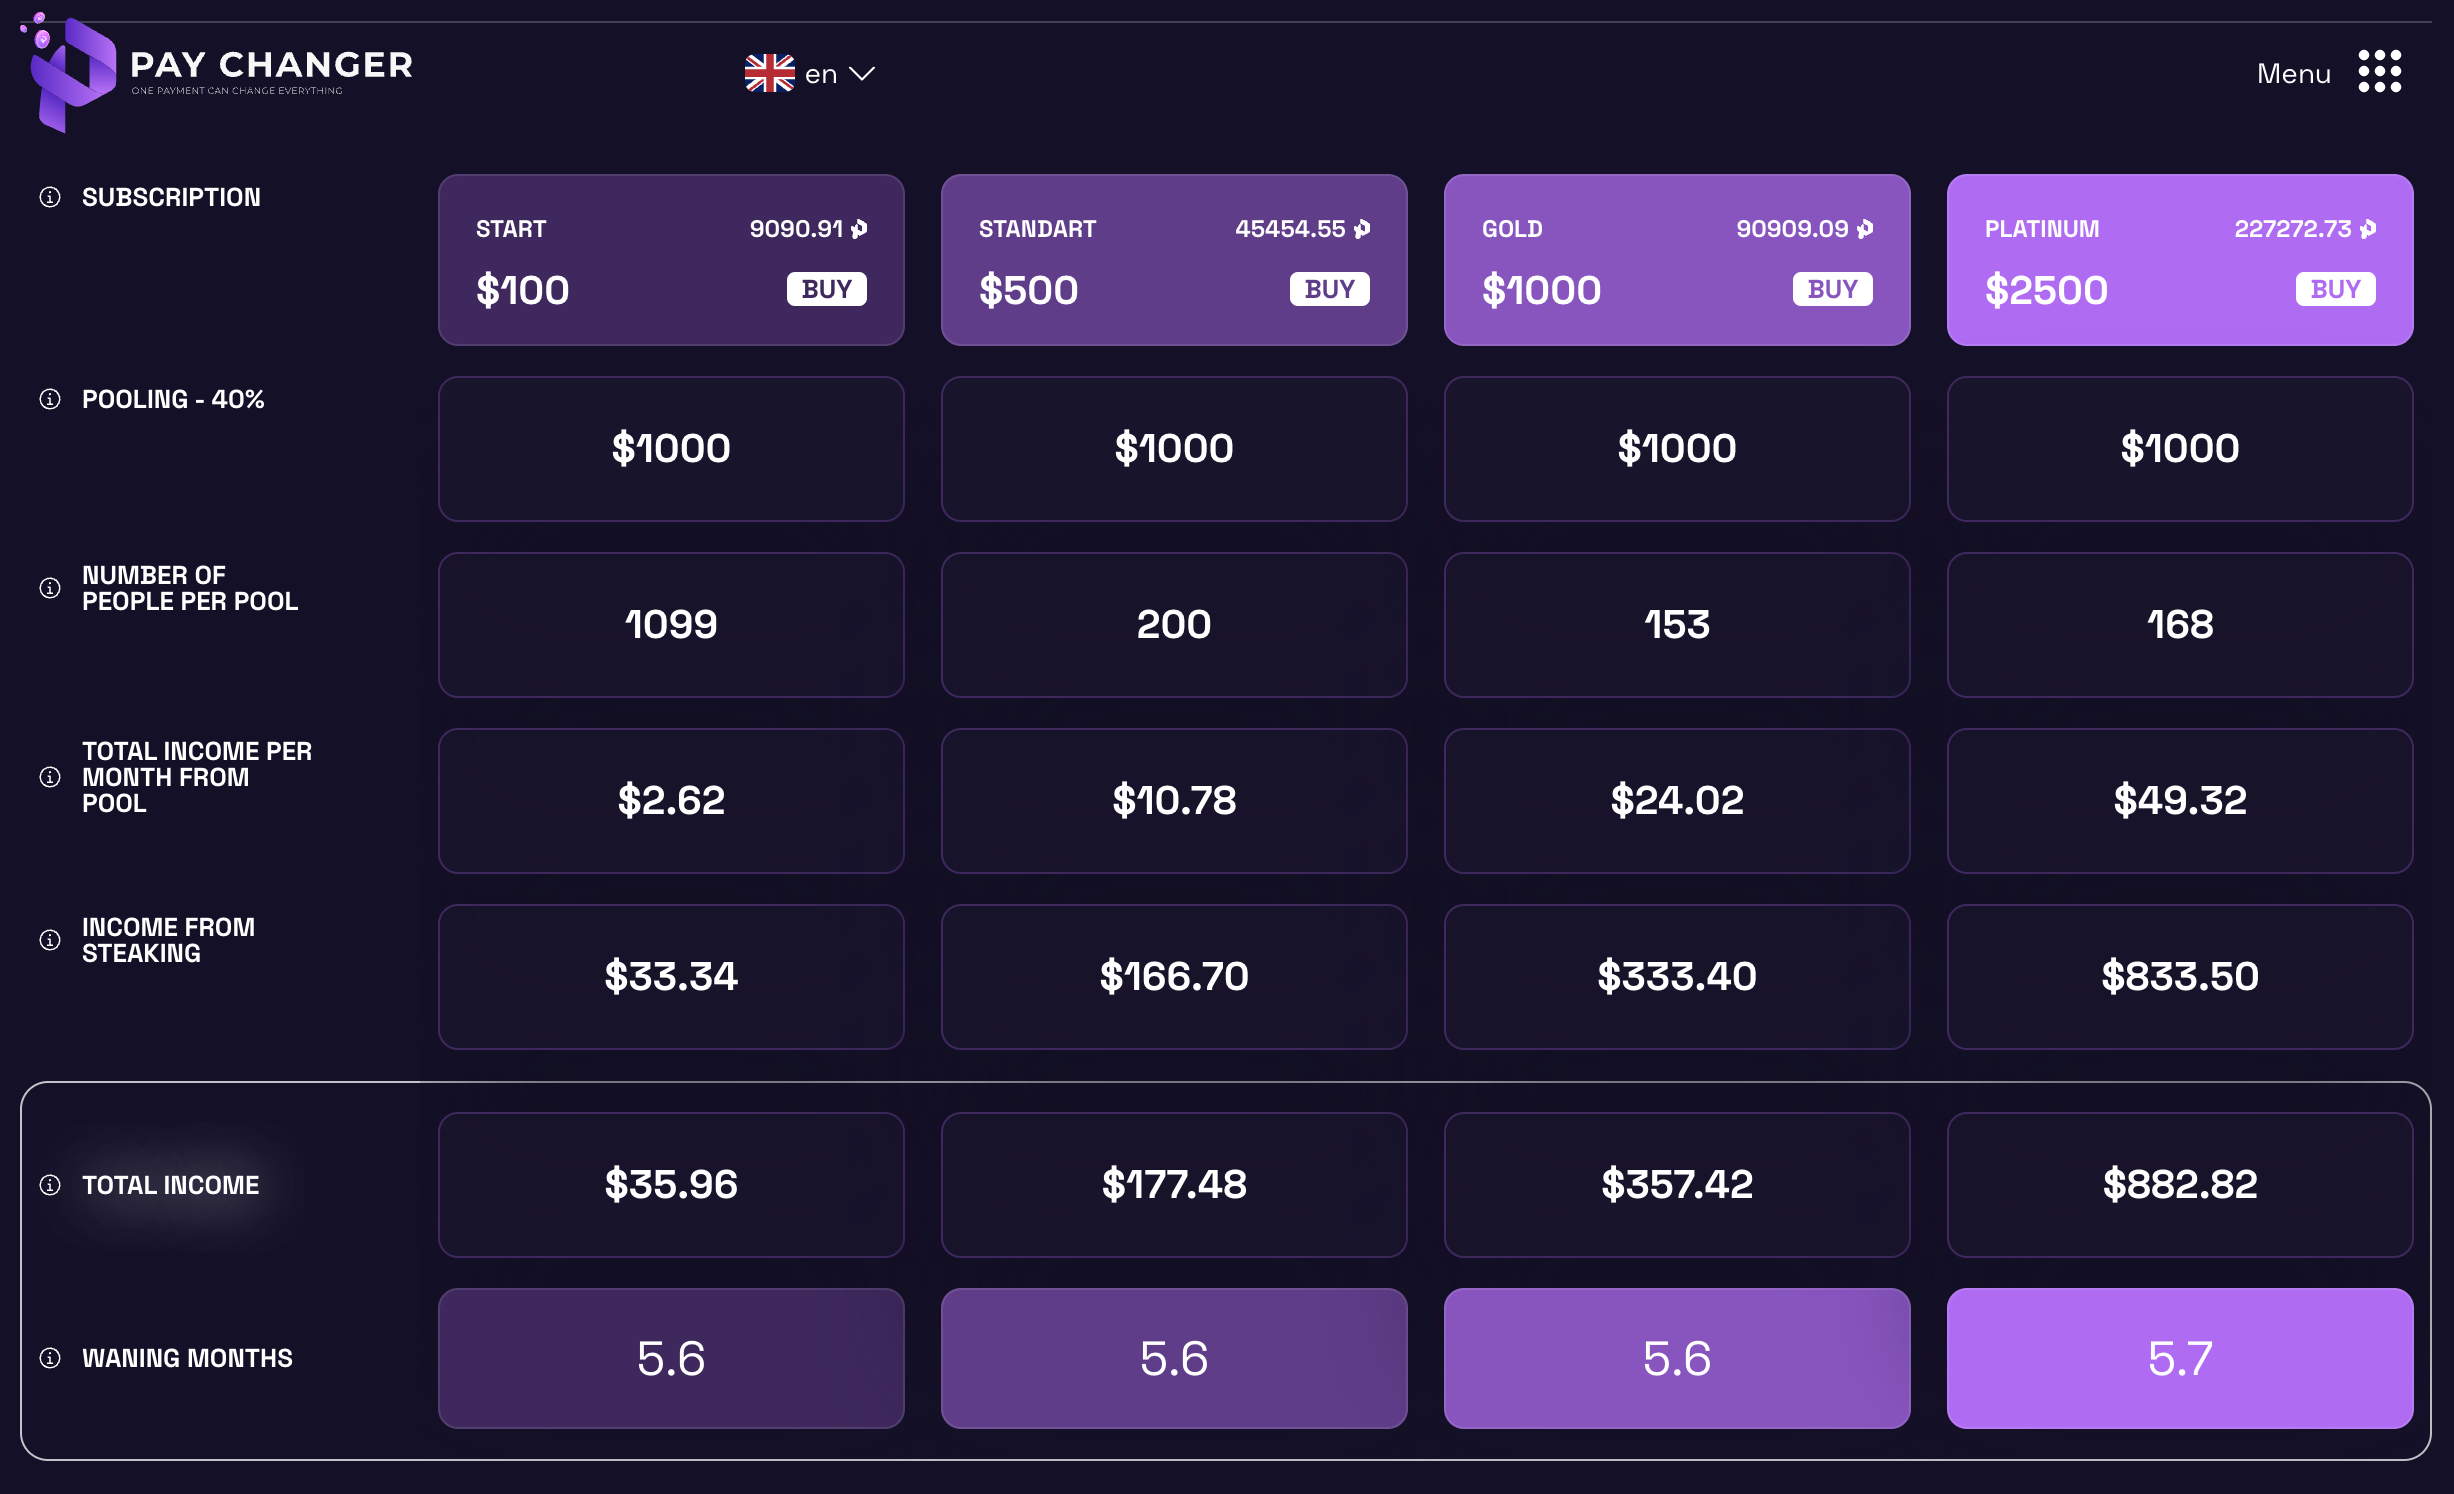The width and height of the screenshot is (2454, 1494).
Task: Click the info icon next to Pooling - 40%
Action: click(50, 399)
